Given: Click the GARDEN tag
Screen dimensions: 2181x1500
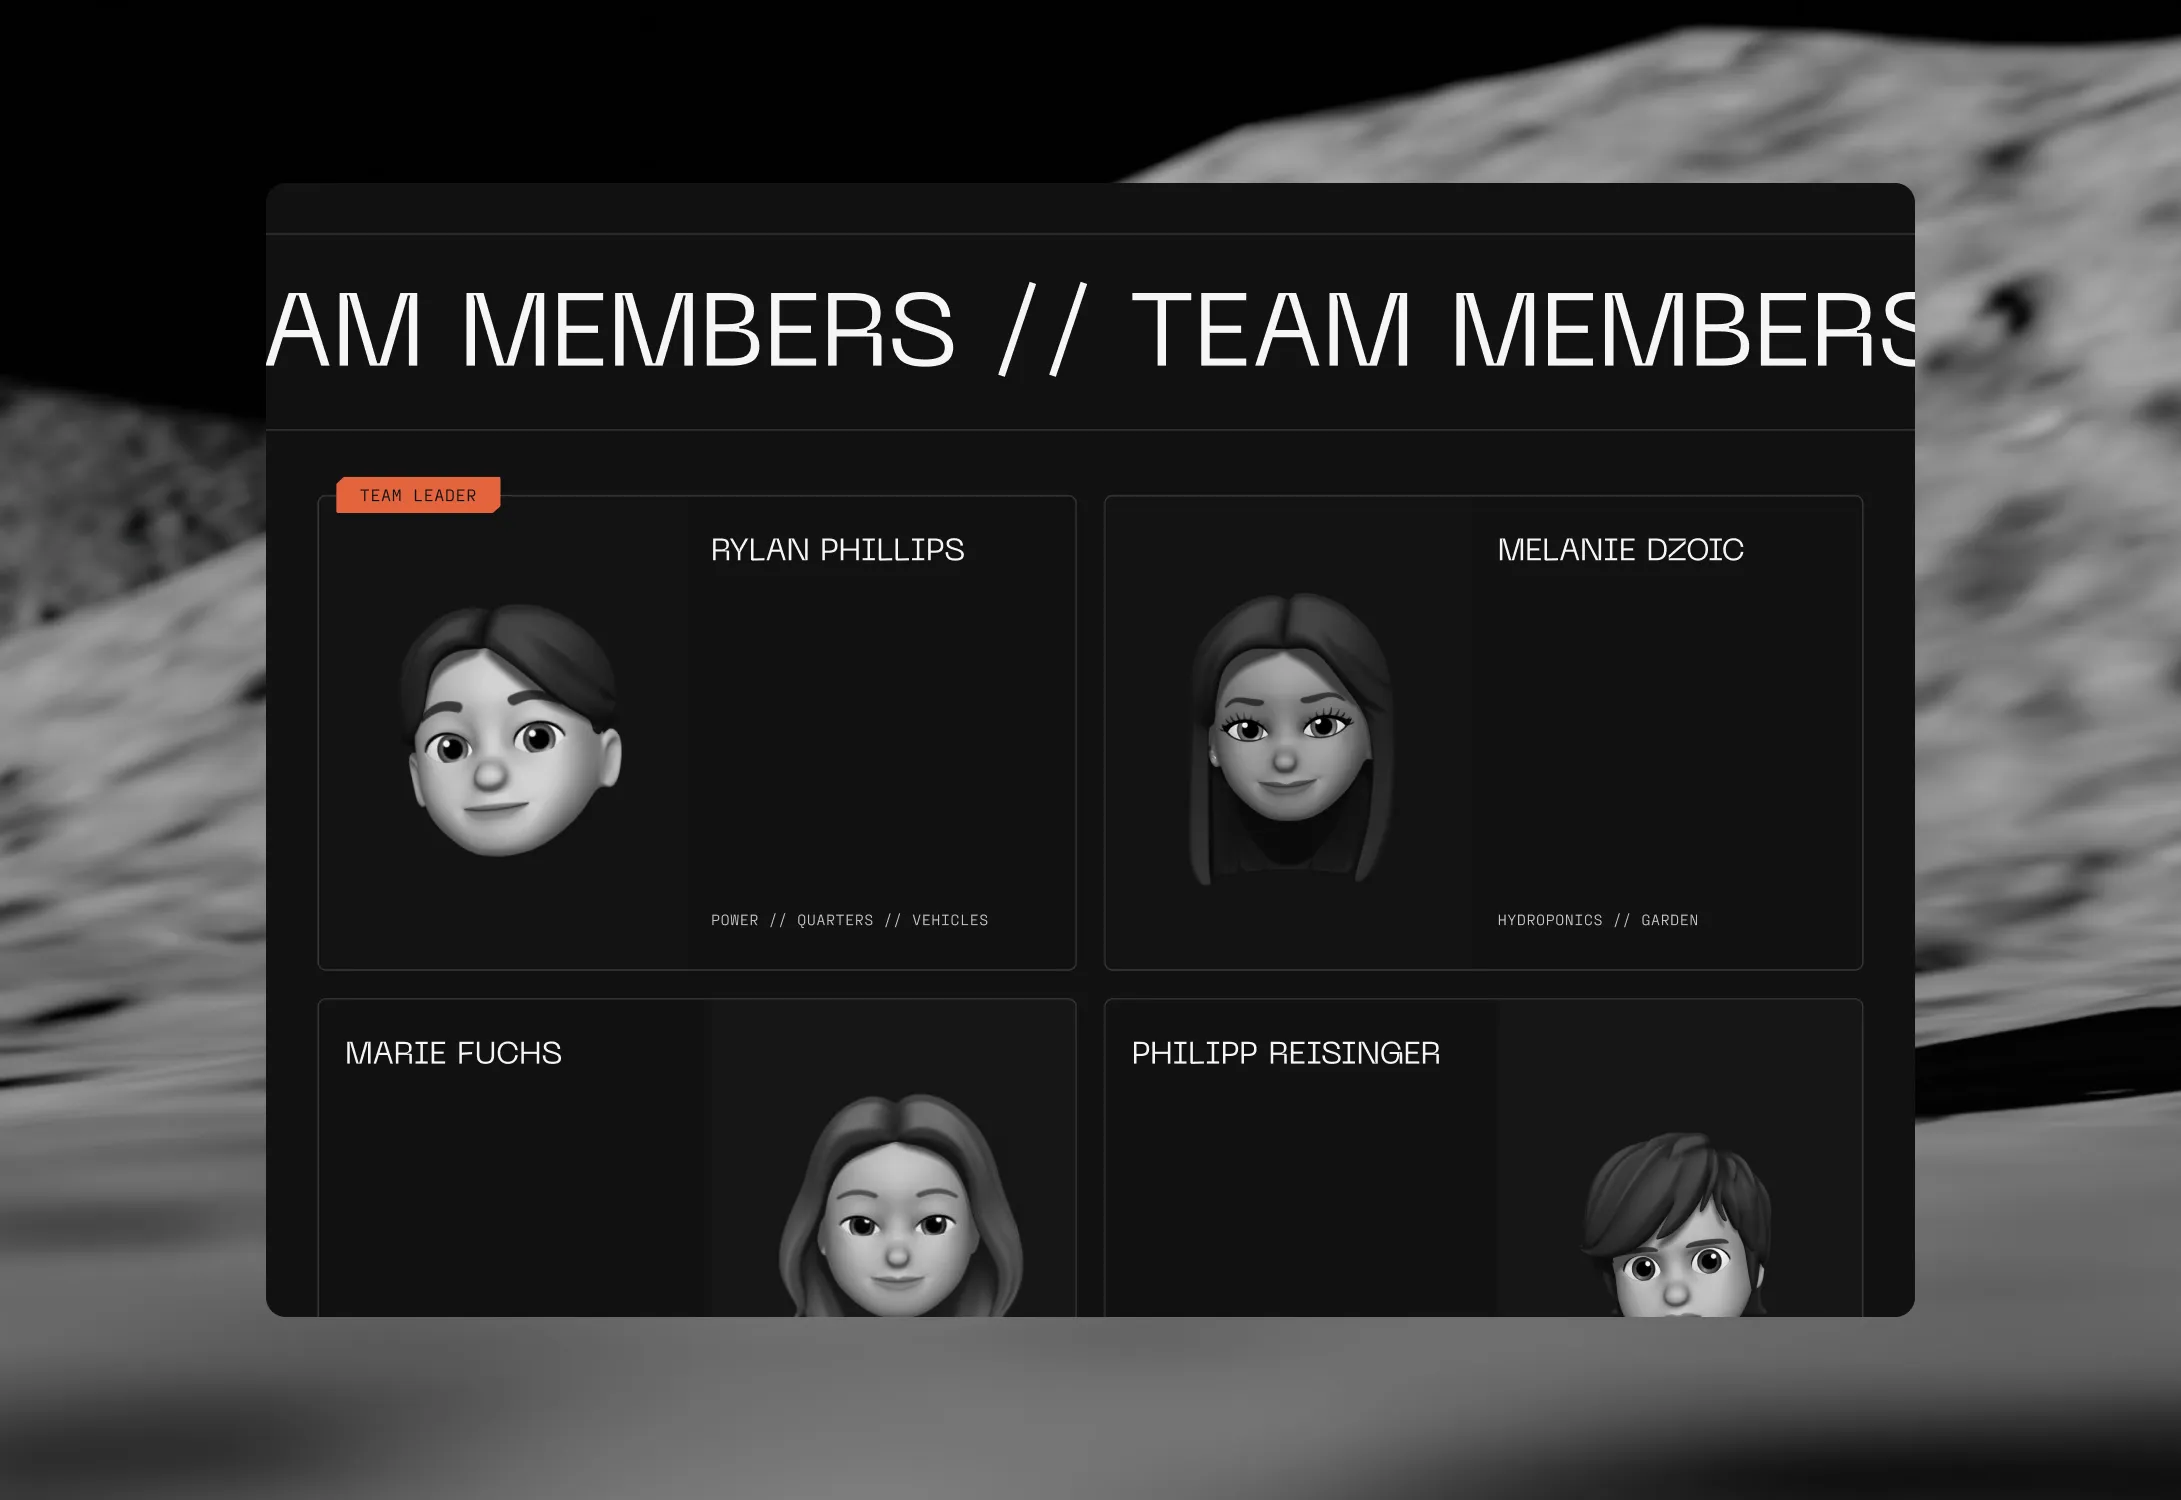Looking at the screenshot, I should 1669,920.
